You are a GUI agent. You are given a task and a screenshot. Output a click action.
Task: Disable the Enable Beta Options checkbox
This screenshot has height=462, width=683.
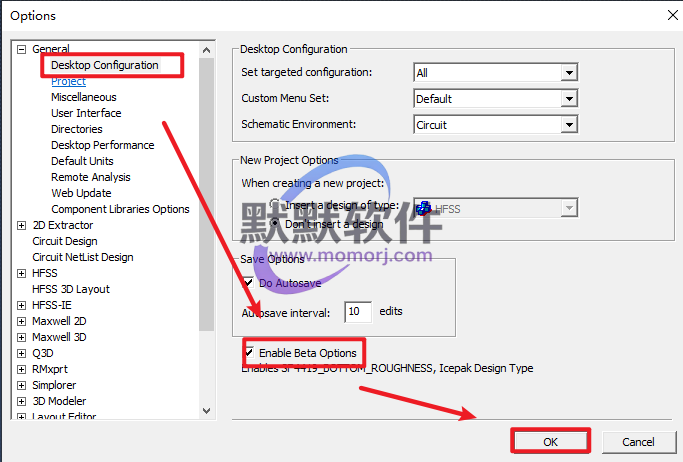click(248, 353)
